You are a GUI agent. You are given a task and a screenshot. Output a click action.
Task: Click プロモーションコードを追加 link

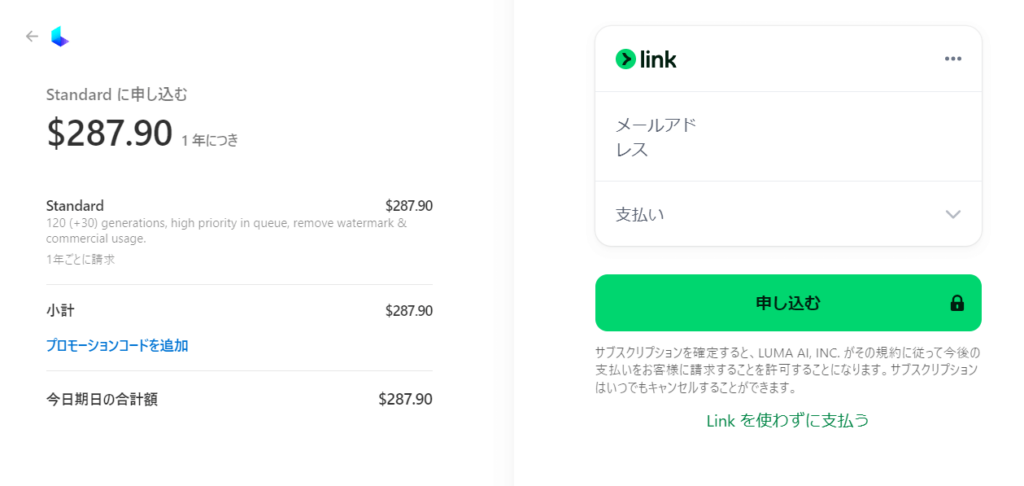(x=117, y=346)
